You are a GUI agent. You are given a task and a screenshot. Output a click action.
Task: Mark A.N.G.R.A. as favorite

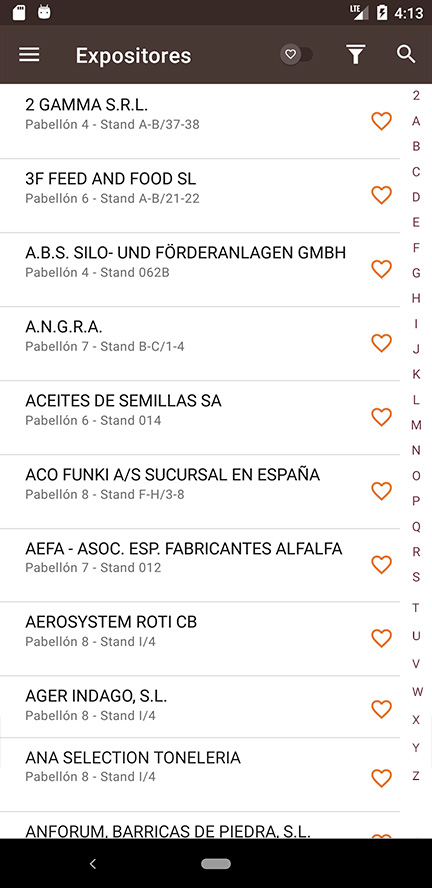(381, 343)
